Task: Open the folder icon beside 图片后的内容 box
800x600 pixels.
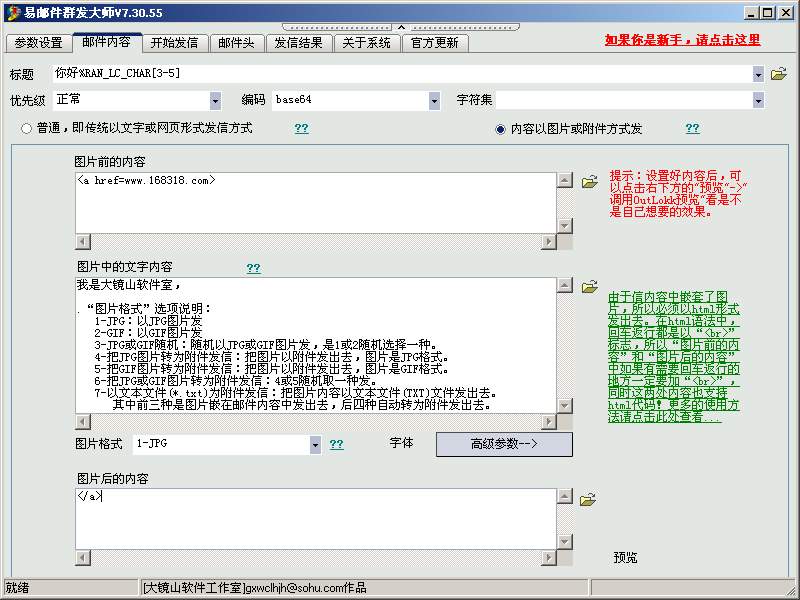Action: 590,499
